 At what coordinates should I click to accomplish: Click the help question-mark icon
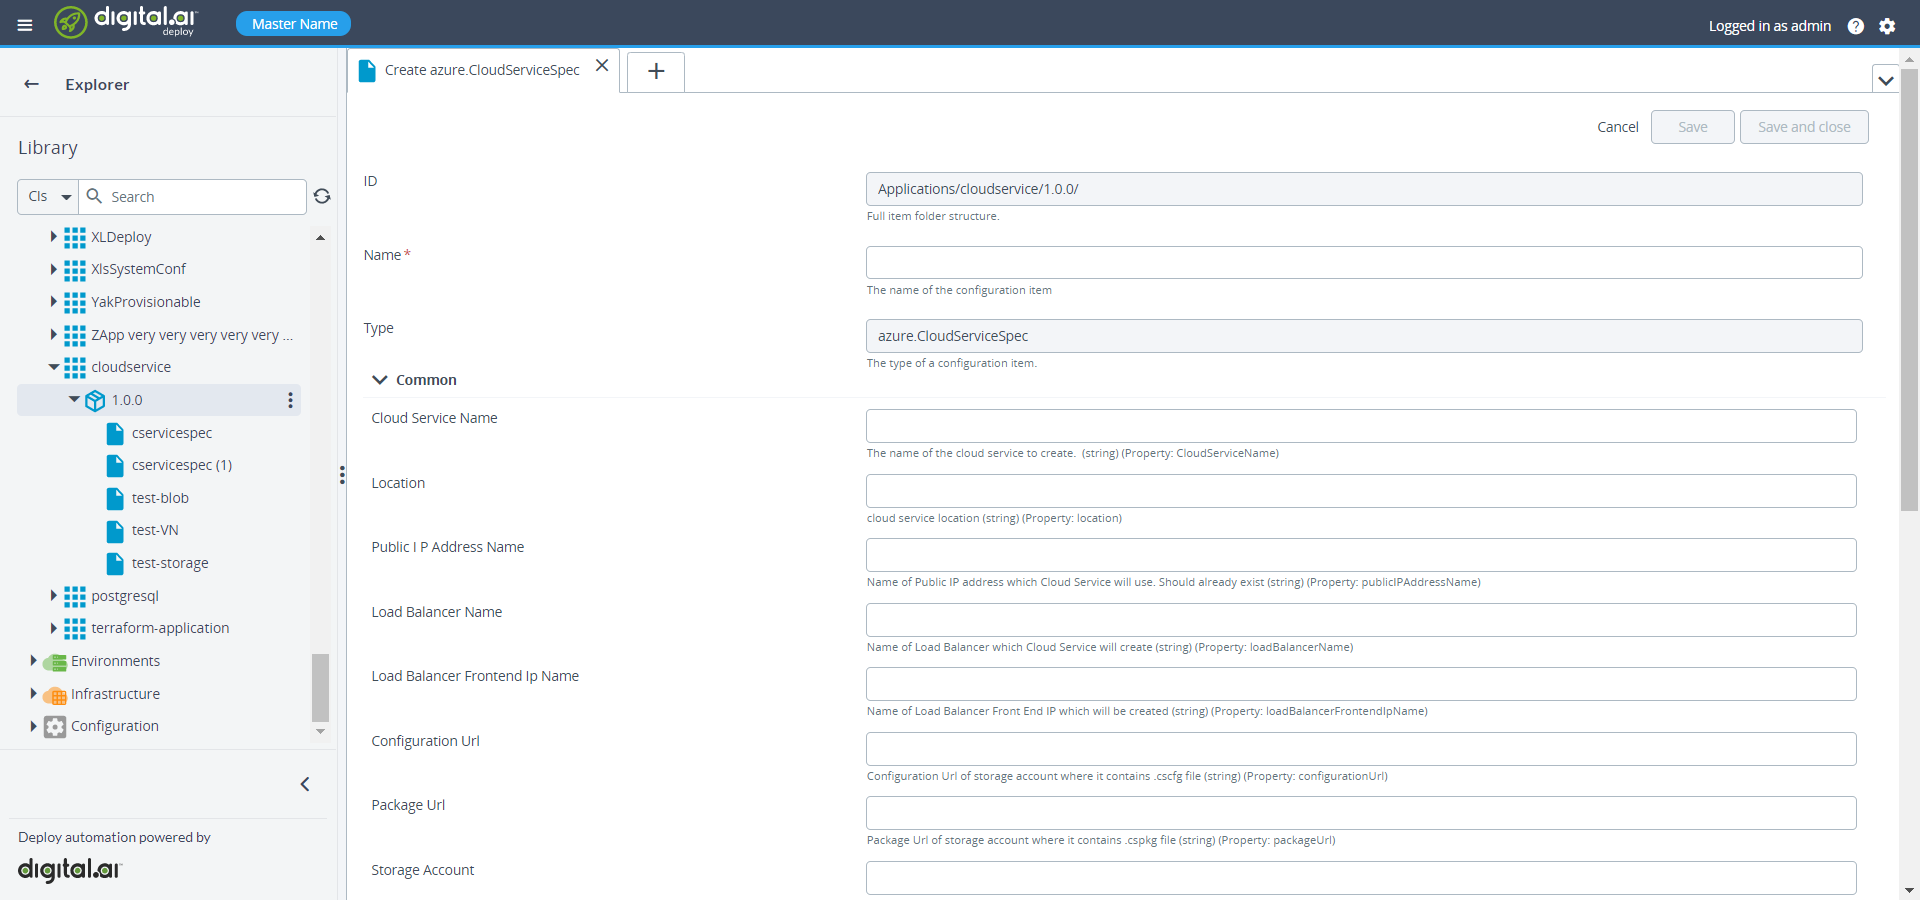[x=1857, y=26]
